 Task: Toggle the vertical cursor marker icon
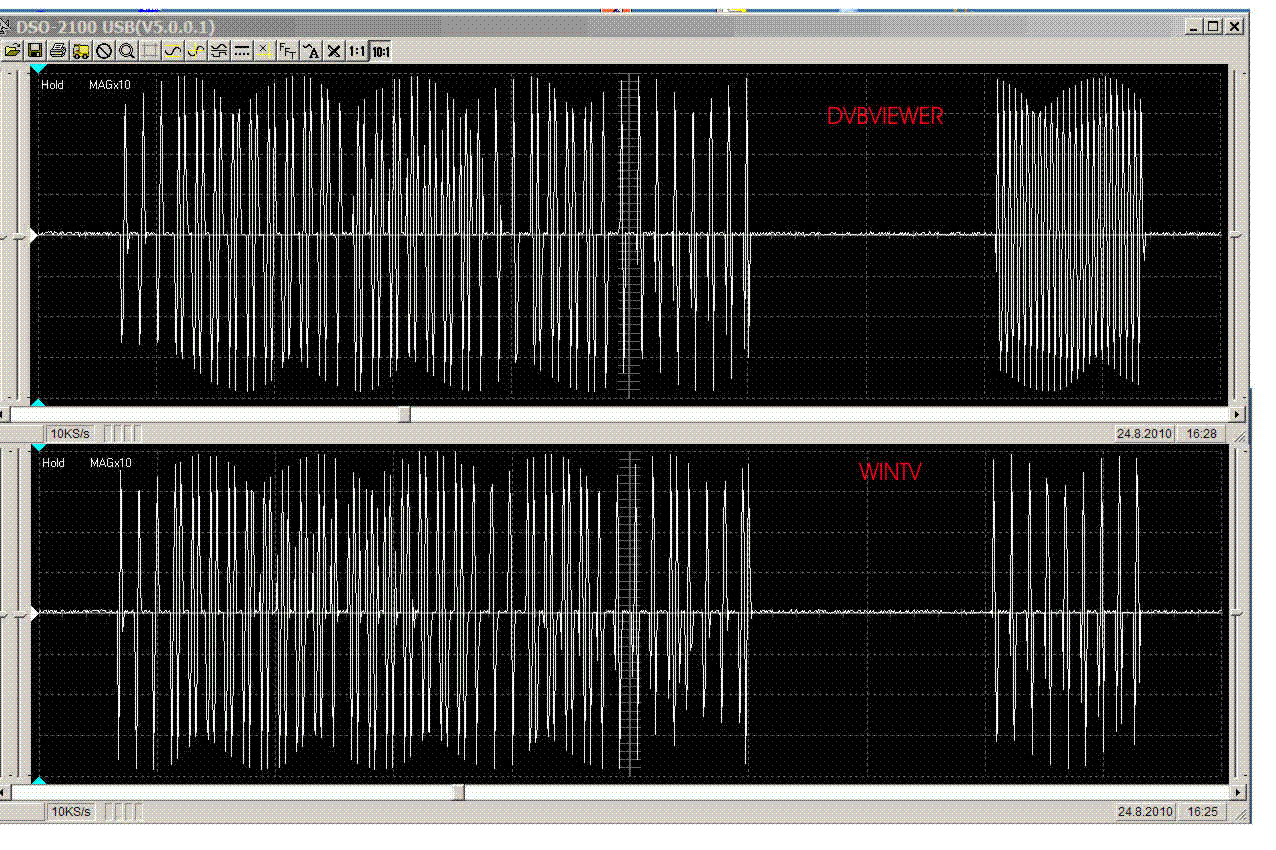pyautogui.click(x=264, y=51)
